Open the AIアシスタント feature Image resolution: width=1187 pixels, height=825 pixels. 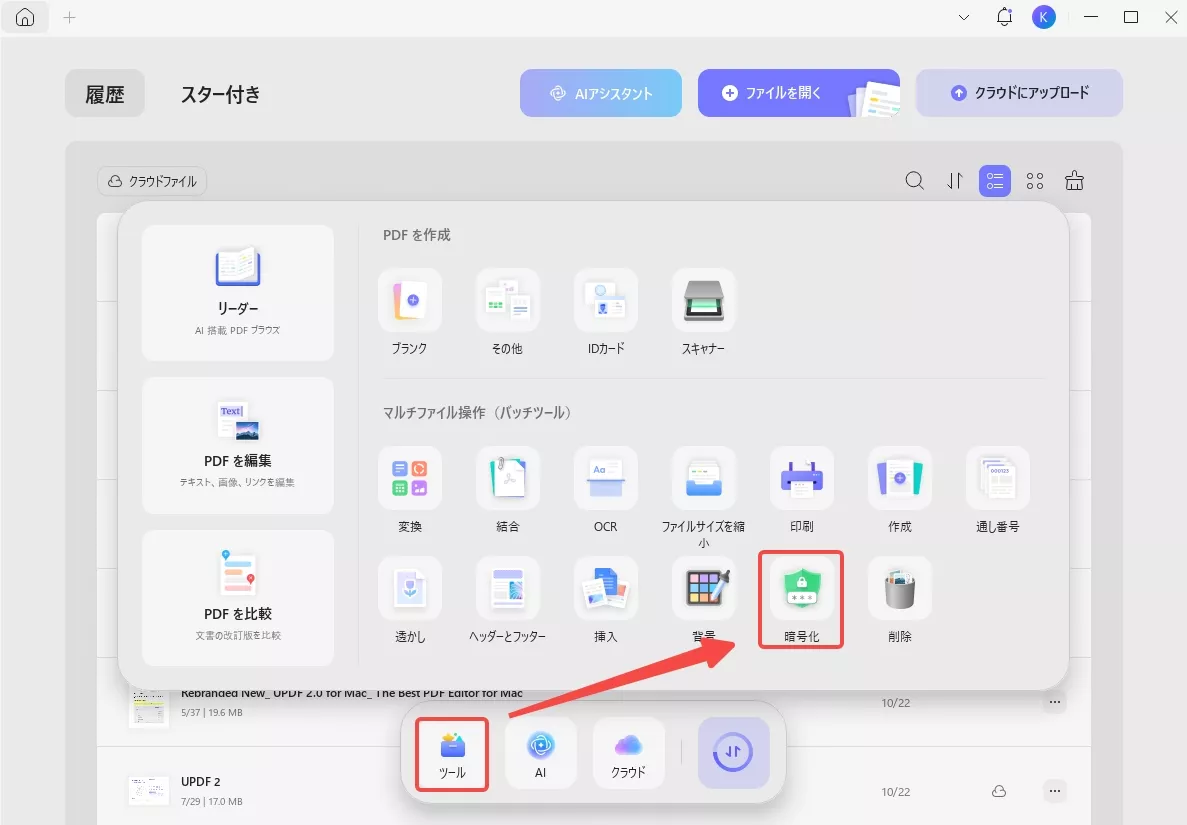[600, 92]
